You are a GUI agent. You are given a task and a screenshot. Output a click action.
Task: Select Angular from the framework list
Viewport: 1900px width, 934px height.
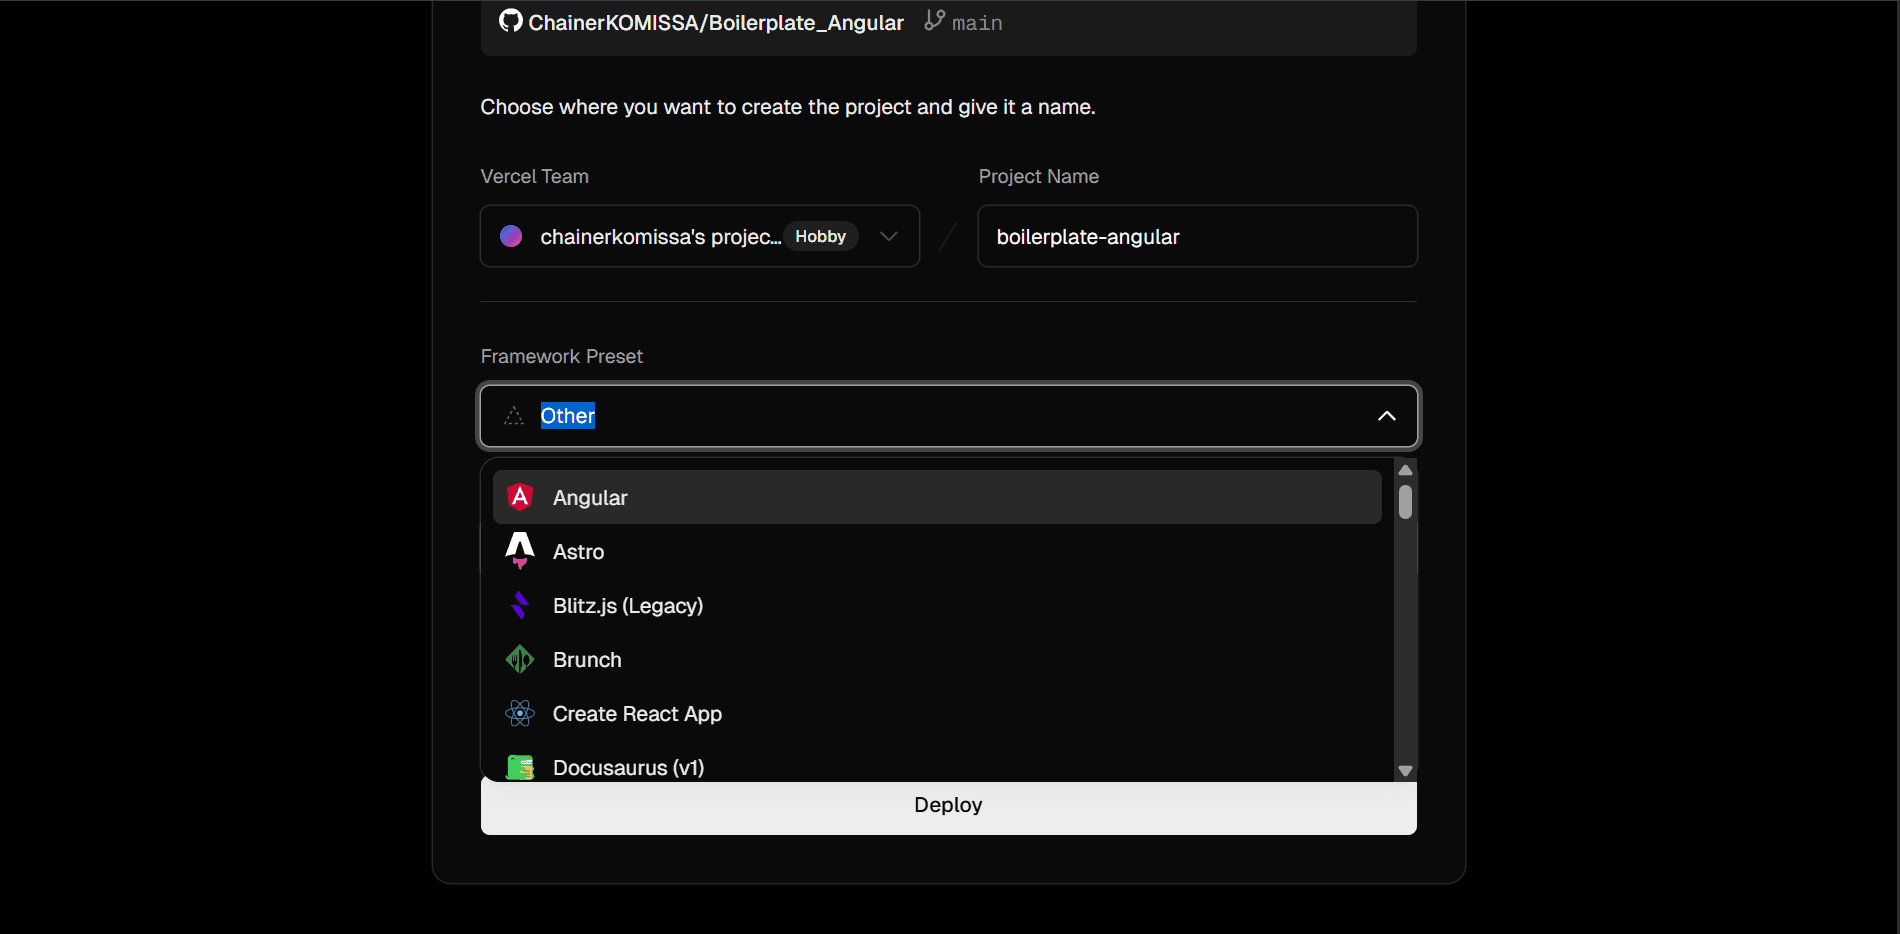(590, 498)
